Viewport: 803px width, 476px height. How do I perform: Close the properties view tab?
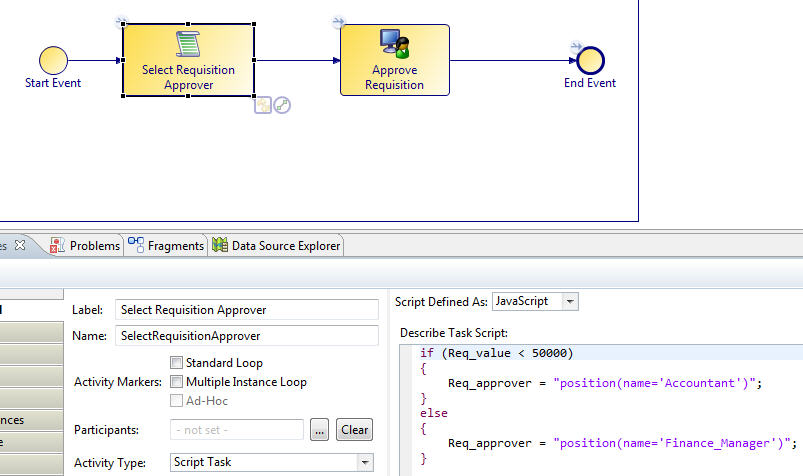point(20,245)
